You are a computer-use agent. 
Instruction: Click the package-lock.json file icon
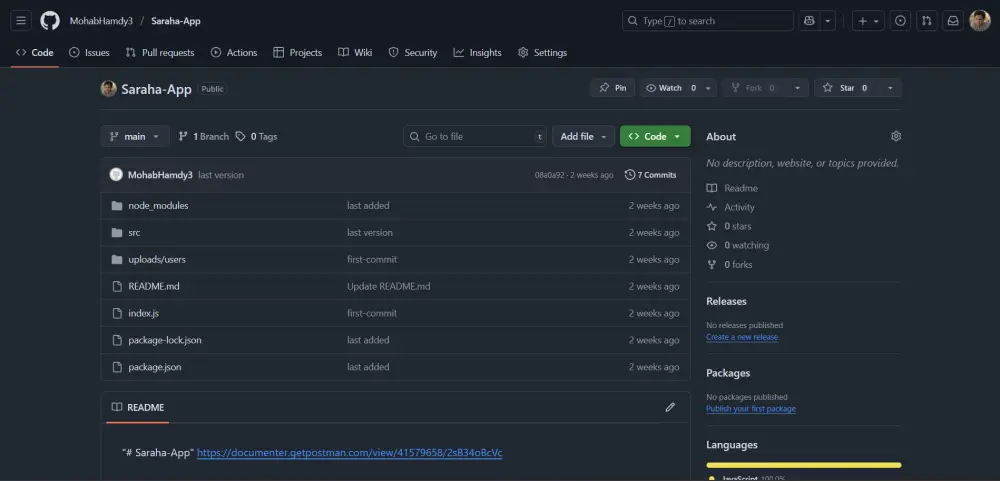(x=117, y=339)
